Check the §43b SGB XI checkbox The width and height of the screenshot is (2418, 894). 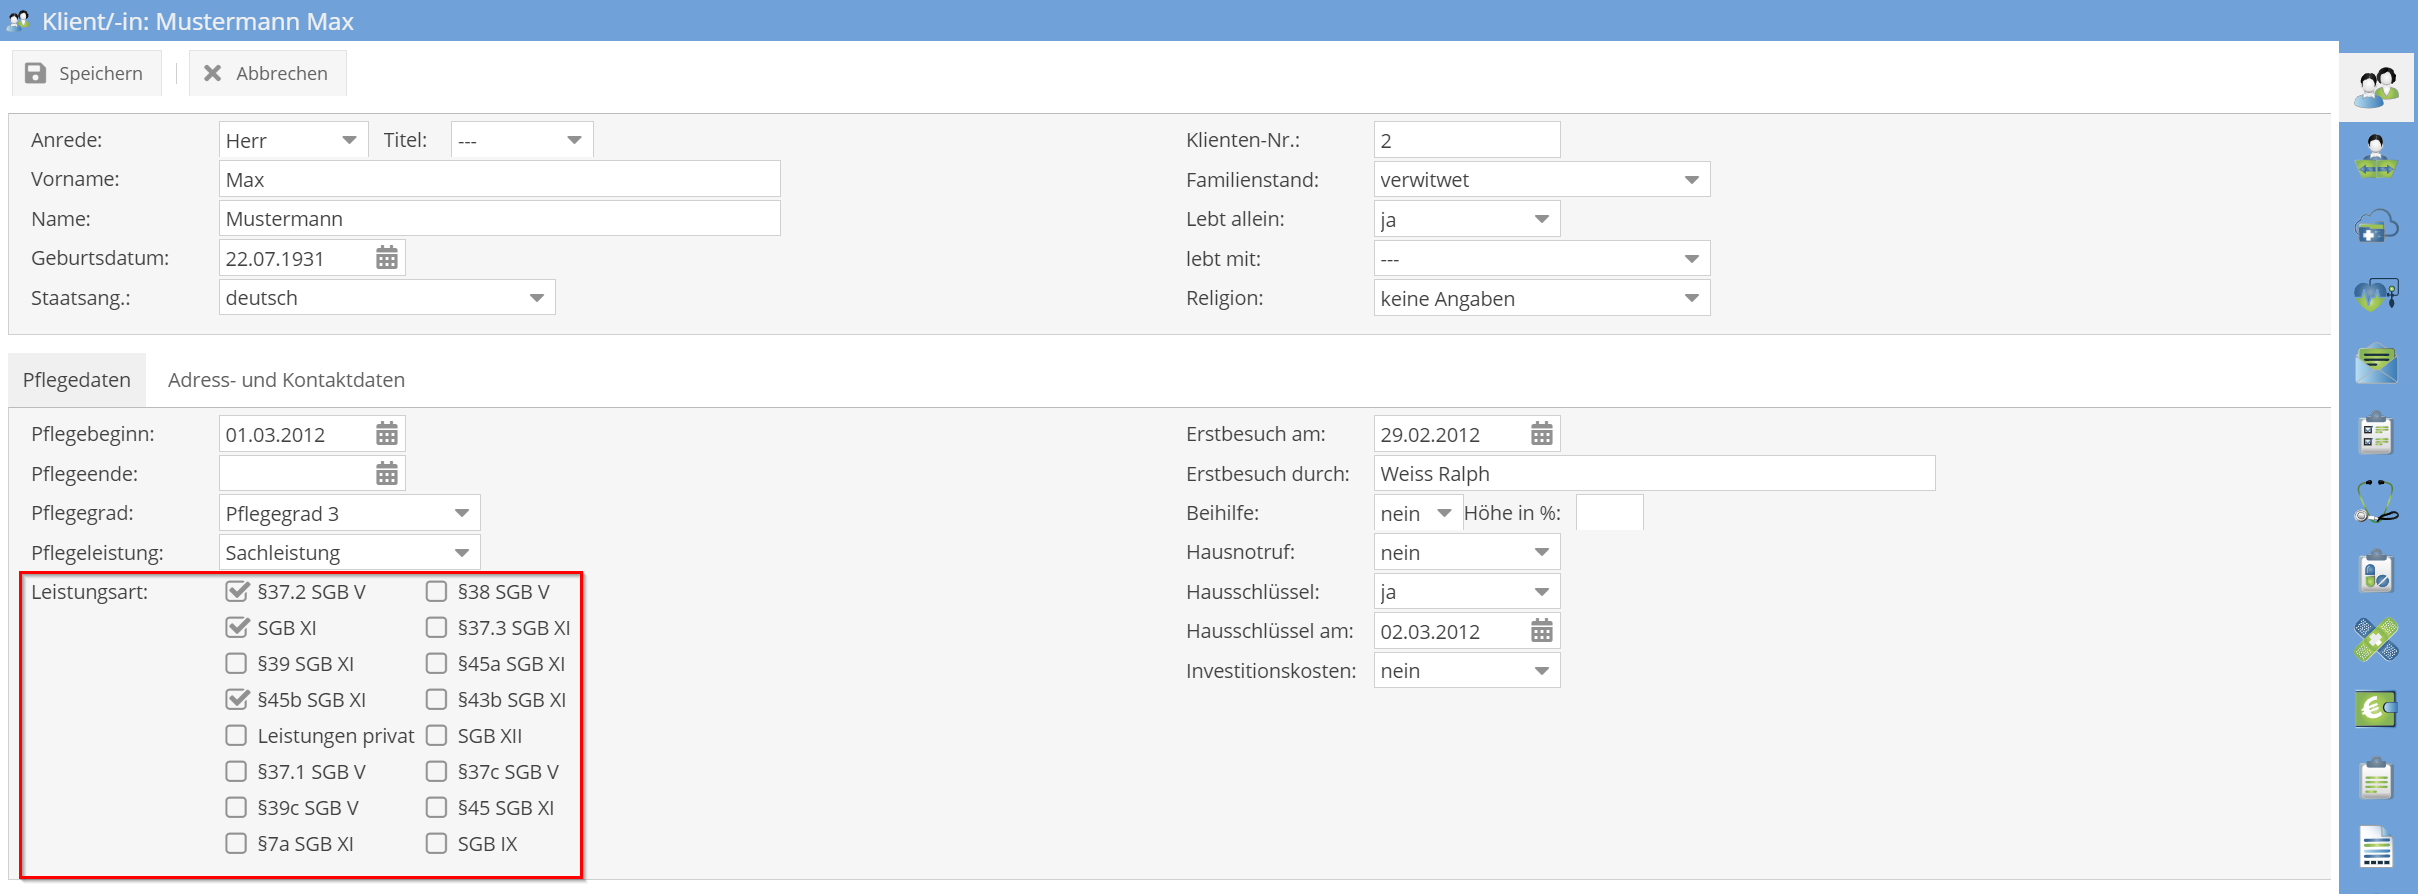pyautogui.click(x=436, y=700)
